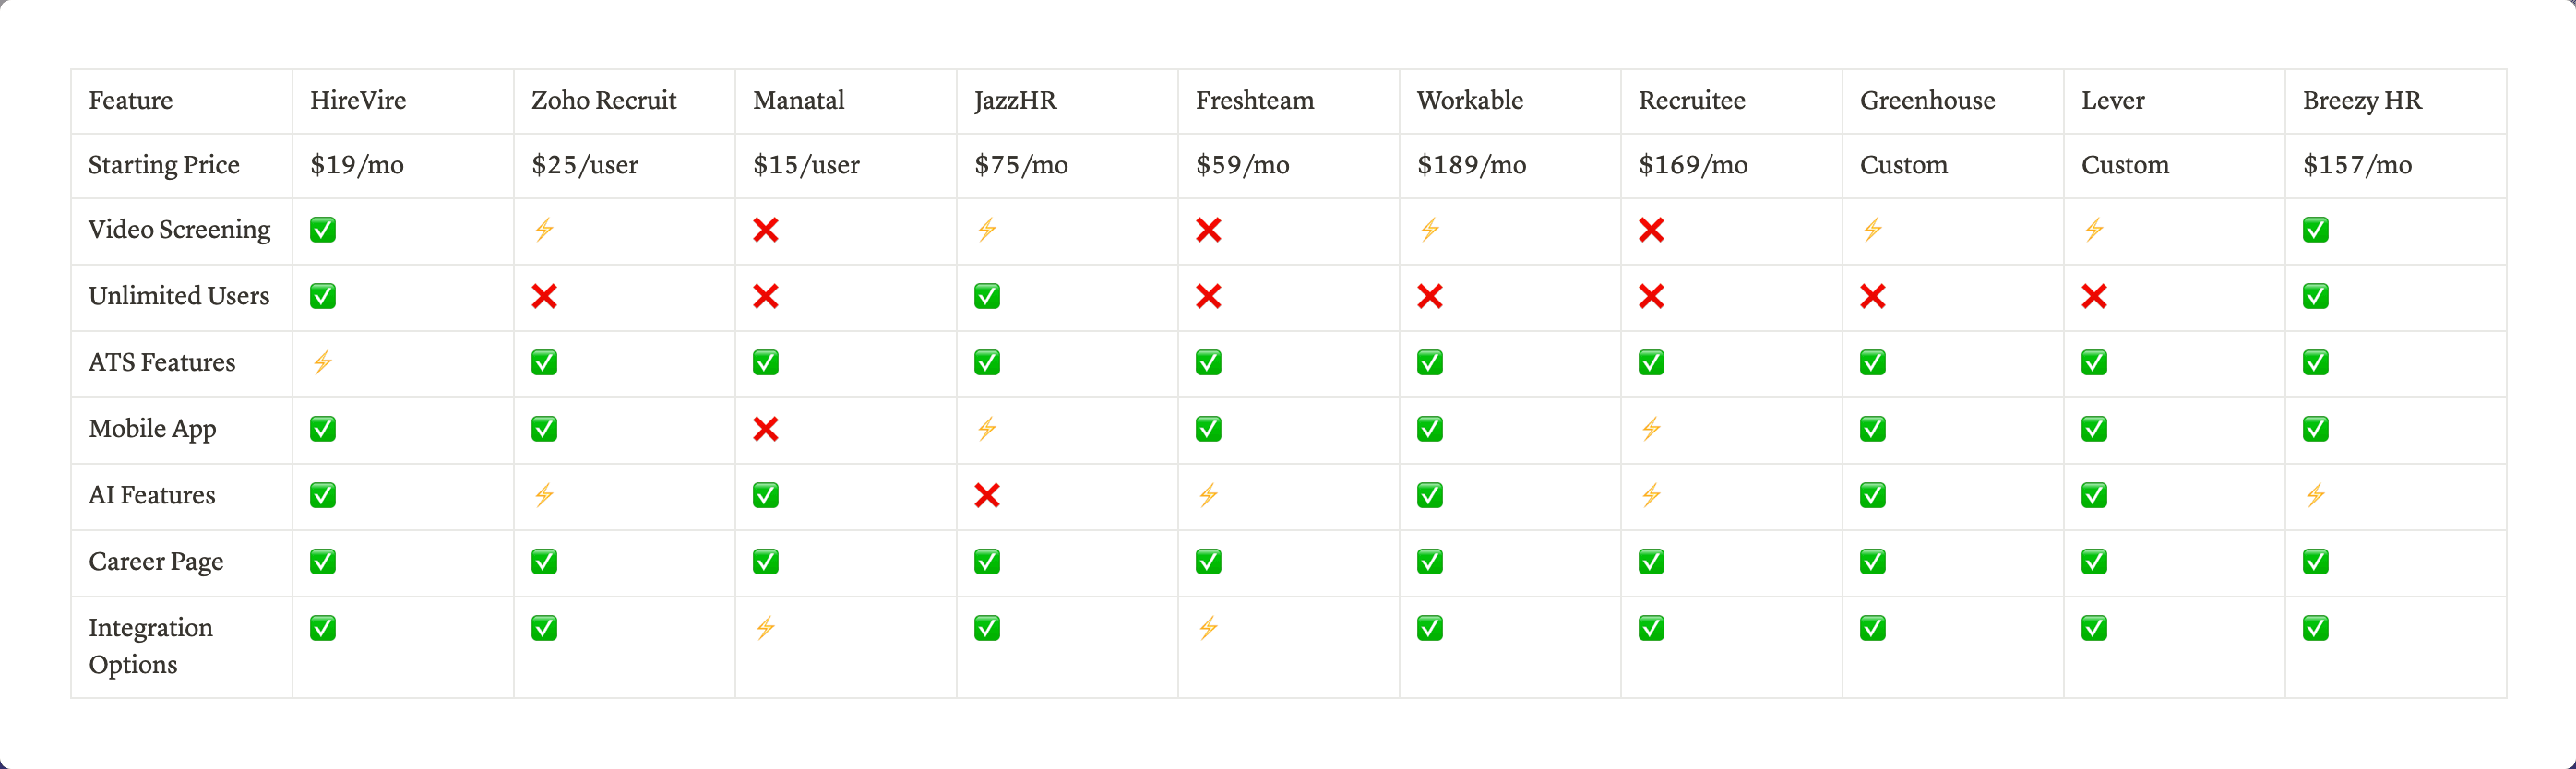Click the Starting Price row label

tap(164, 165)
